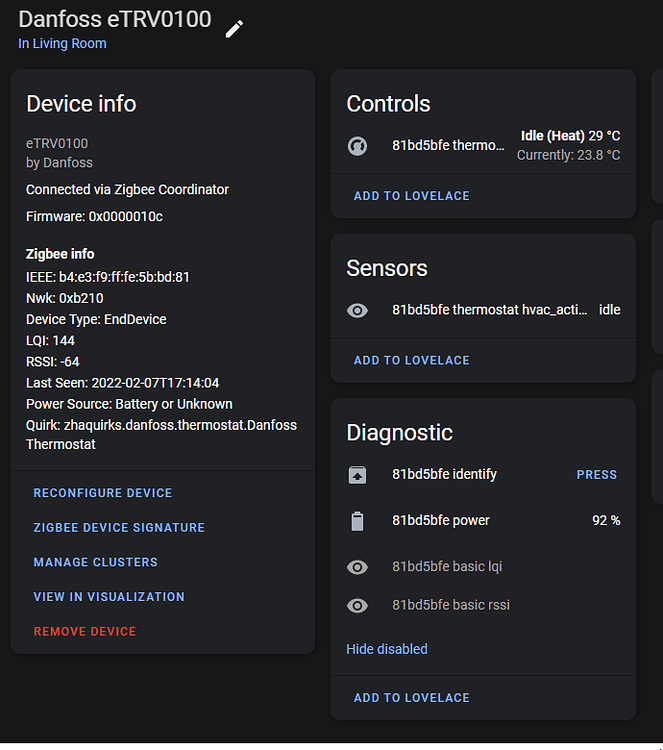Screen dimensions: 663x750
Task: Click the Device Type: EndDevice line
Action: (x=96, y=320)
